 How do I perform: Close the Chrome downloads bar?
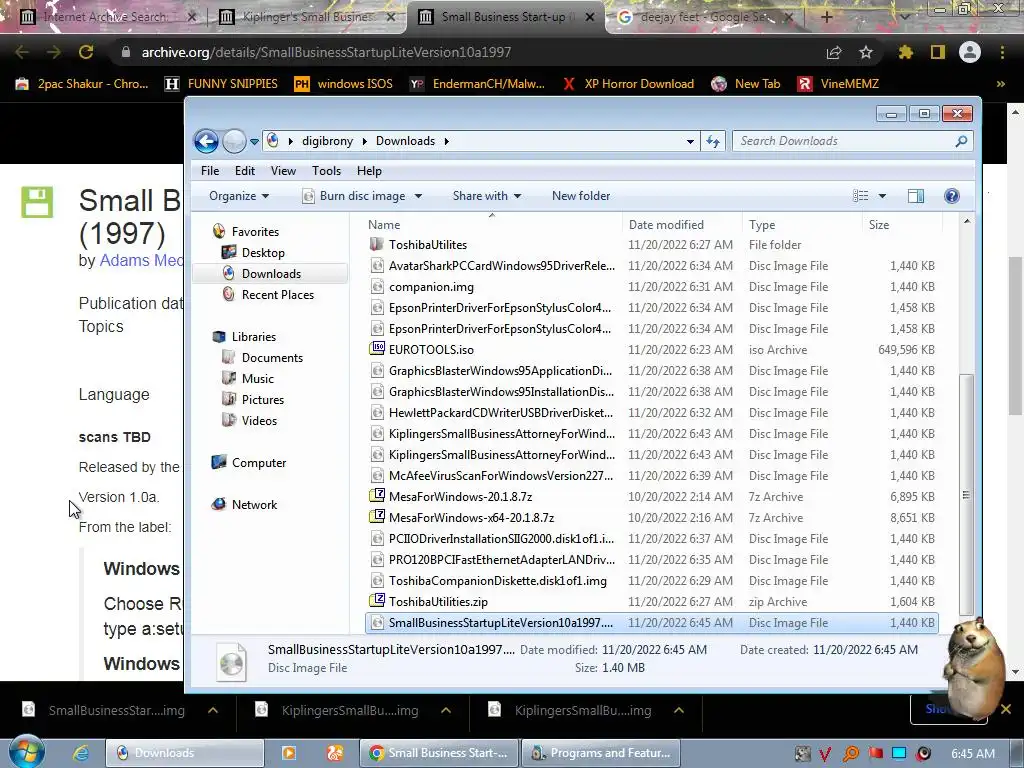click(x=1006, y=709)
